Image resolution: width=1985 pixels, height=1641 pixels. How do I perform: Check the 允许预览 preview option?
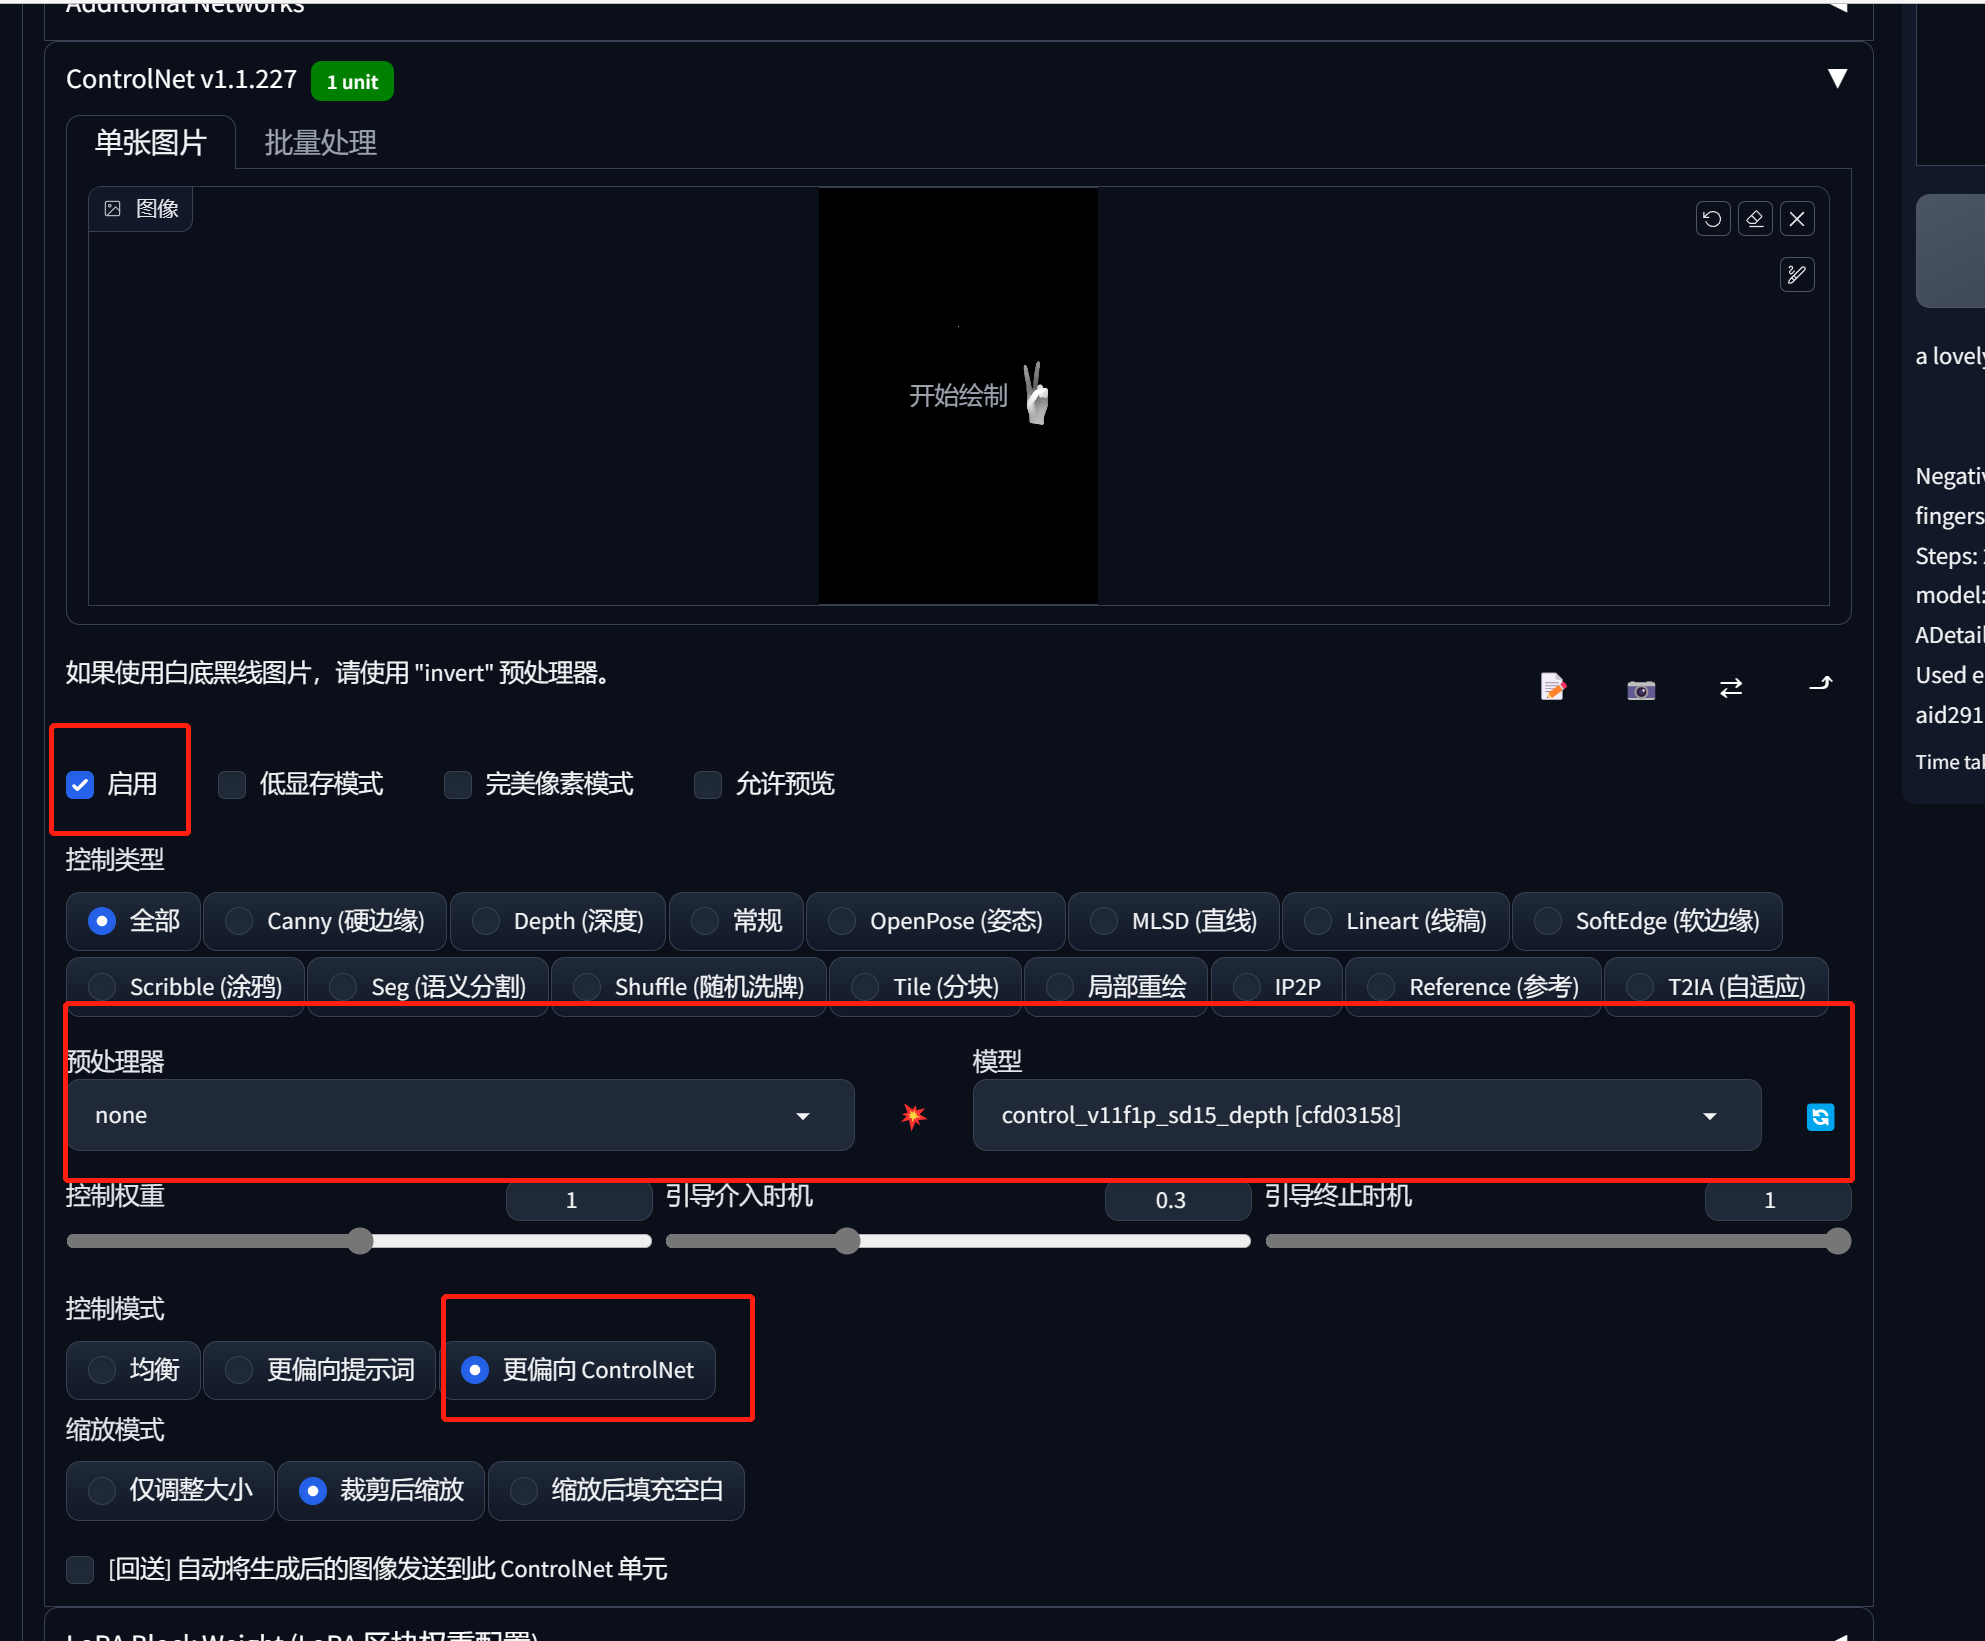[707, 784]
